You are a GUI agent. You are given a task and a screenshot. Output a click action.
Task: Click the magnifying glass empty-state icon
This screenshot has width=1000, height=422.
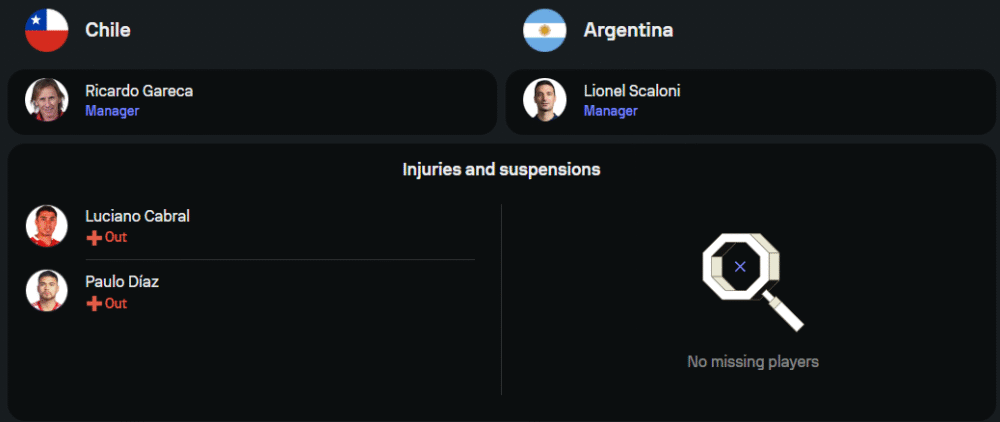click(751, 280)
